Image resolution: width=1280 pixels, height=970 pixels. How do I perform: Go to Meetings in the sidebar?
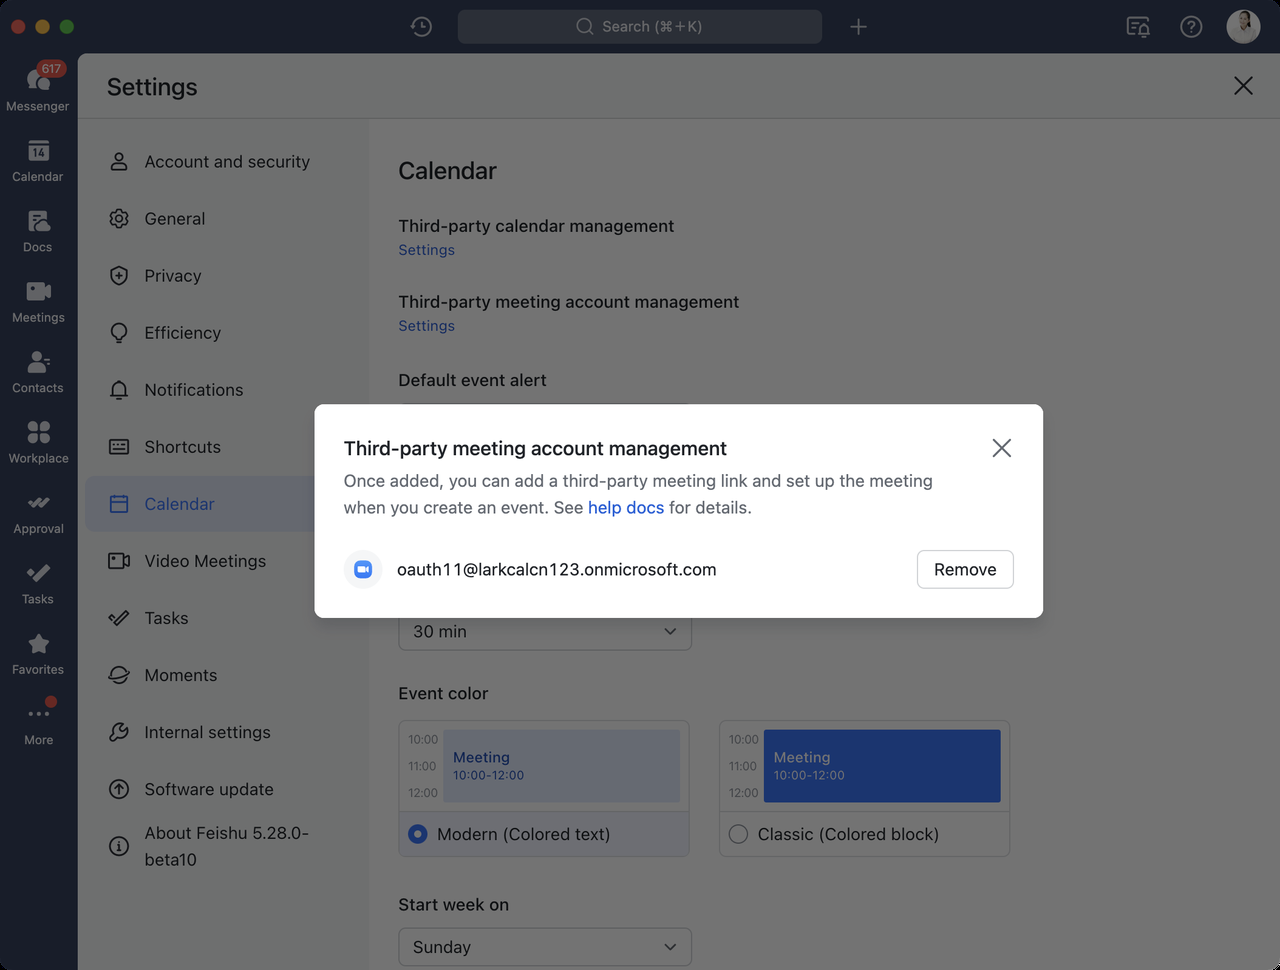[x=38, y=300]
